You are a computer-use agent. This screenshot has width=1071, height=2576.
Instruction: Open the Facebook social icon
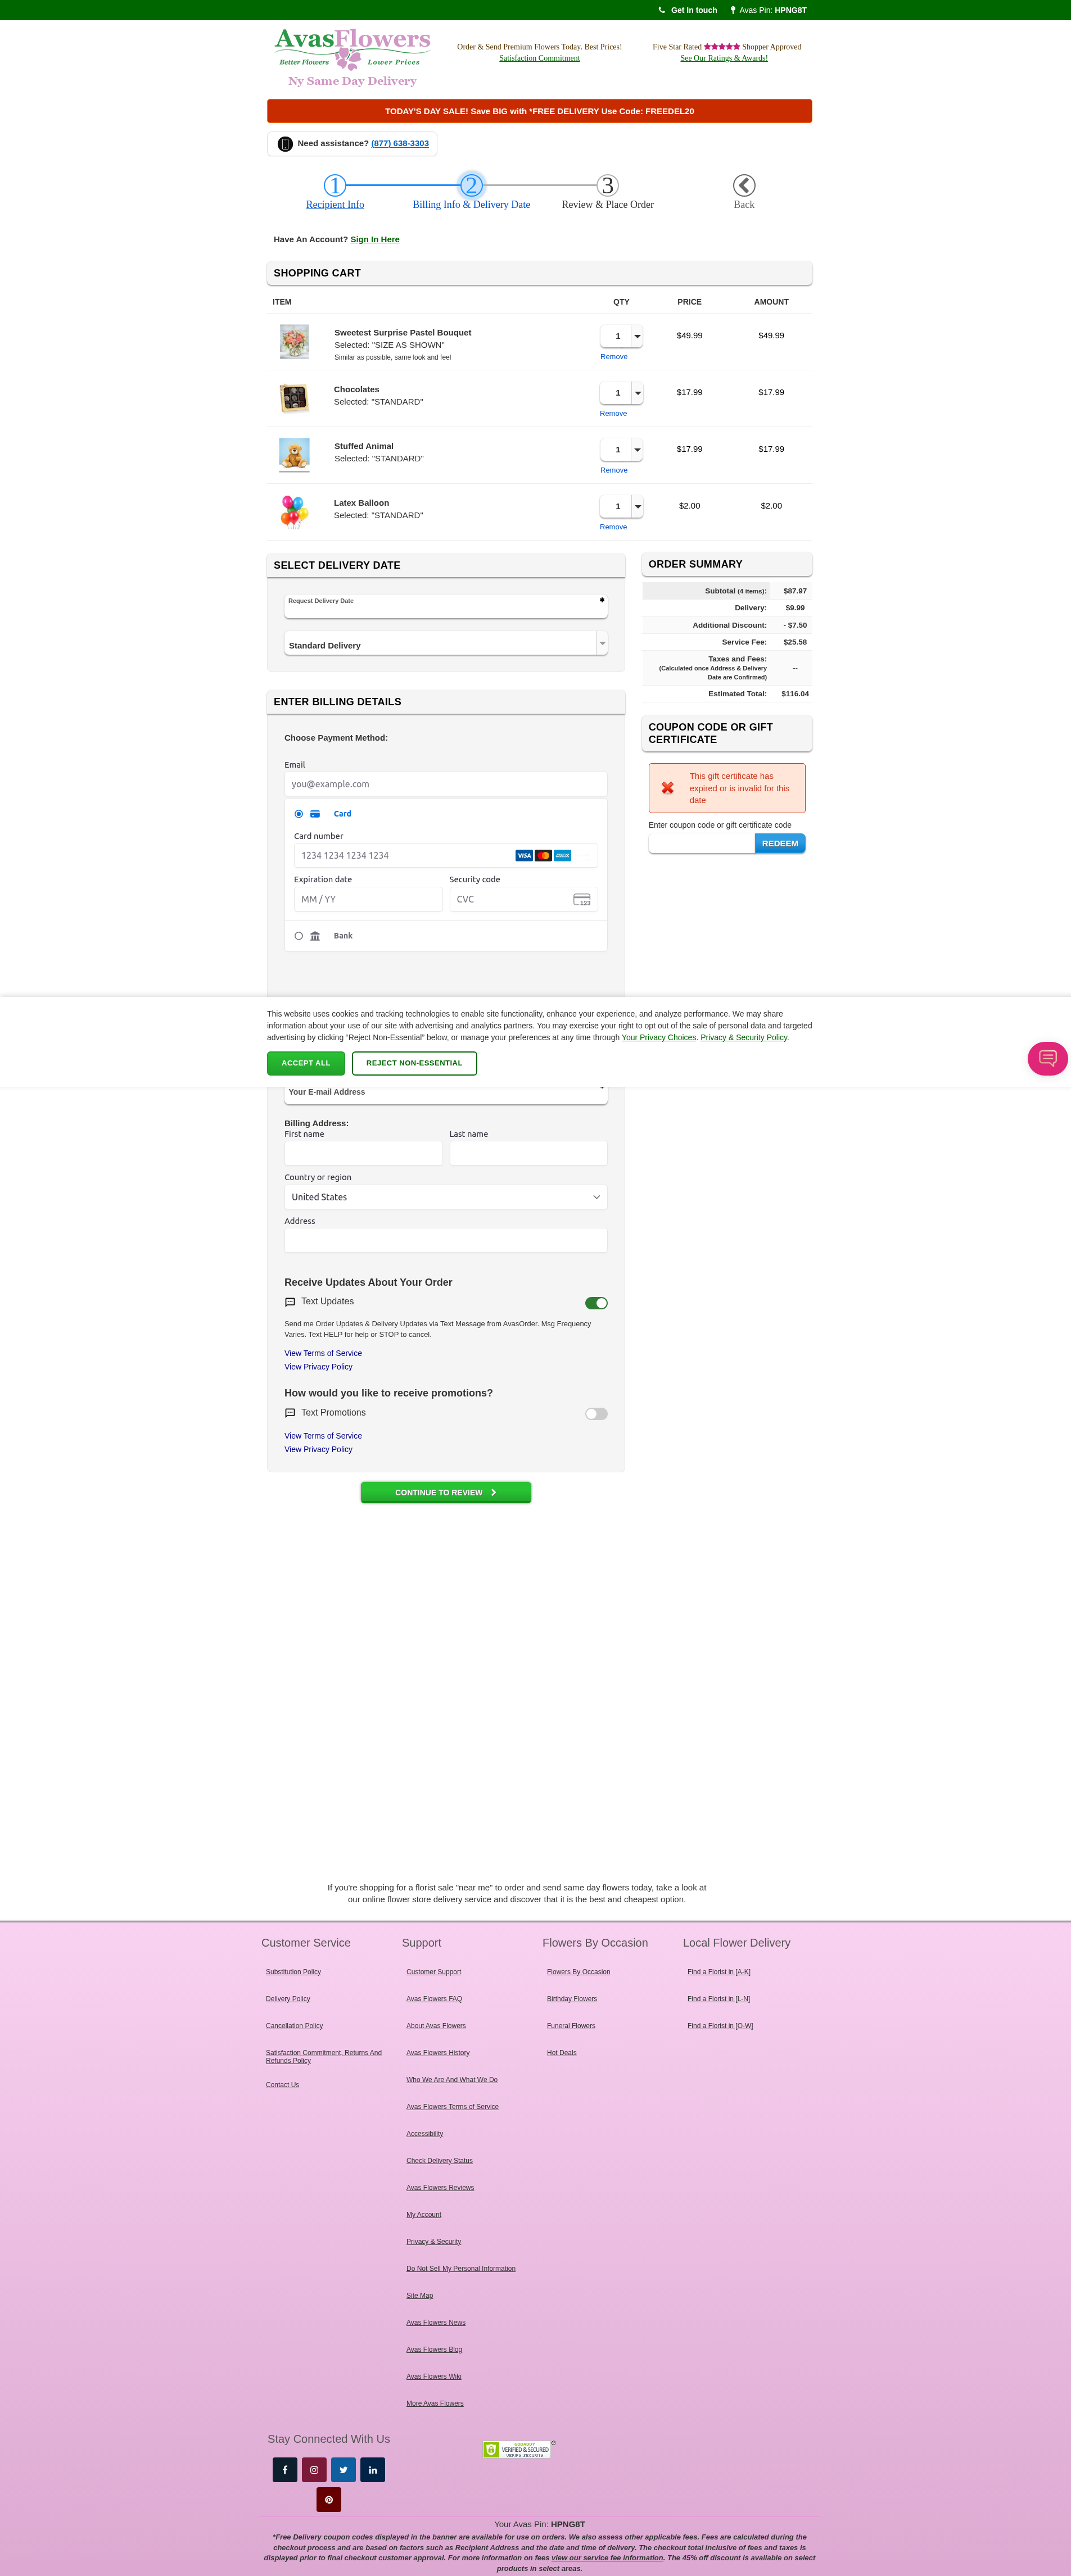coord(285,2469)
